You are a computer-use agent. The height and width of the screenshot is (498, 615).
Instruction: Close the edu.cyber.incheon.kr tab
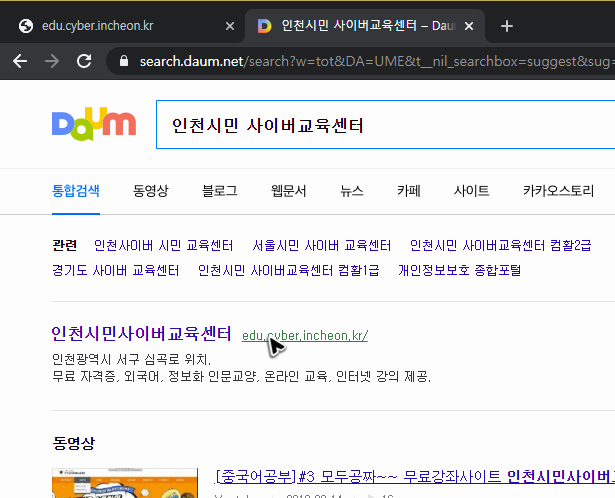coord(230,26)
